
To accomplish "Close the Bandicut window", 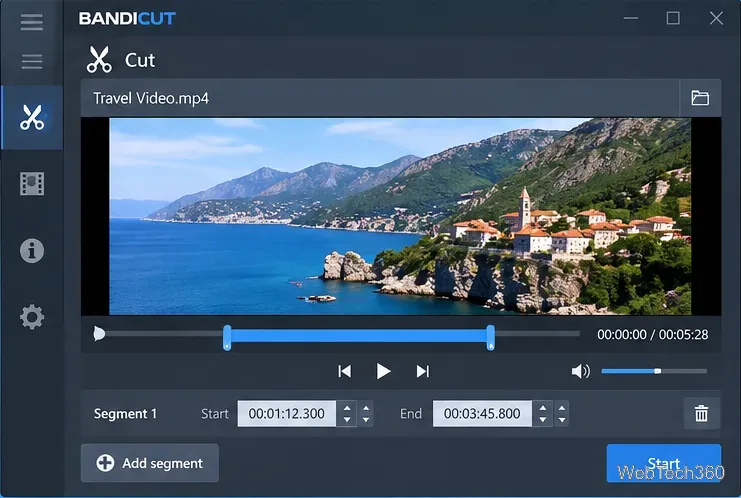I will (x=716, y=18).
